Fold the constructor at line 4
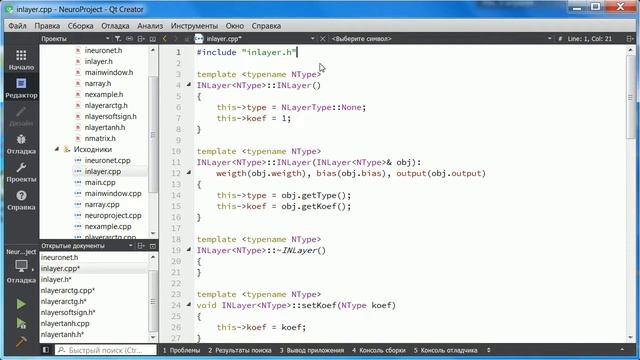 (x=189, y=84)
